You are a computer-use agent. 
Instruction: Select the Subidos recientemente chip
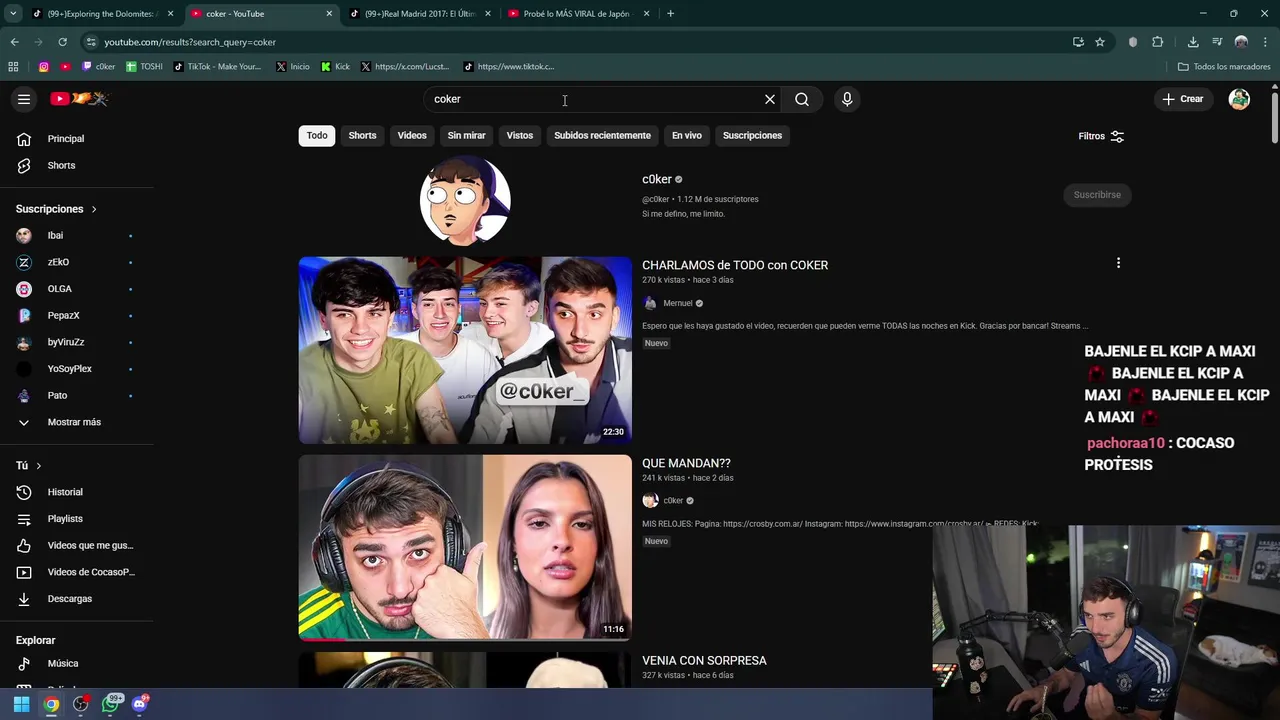[602, 136]
